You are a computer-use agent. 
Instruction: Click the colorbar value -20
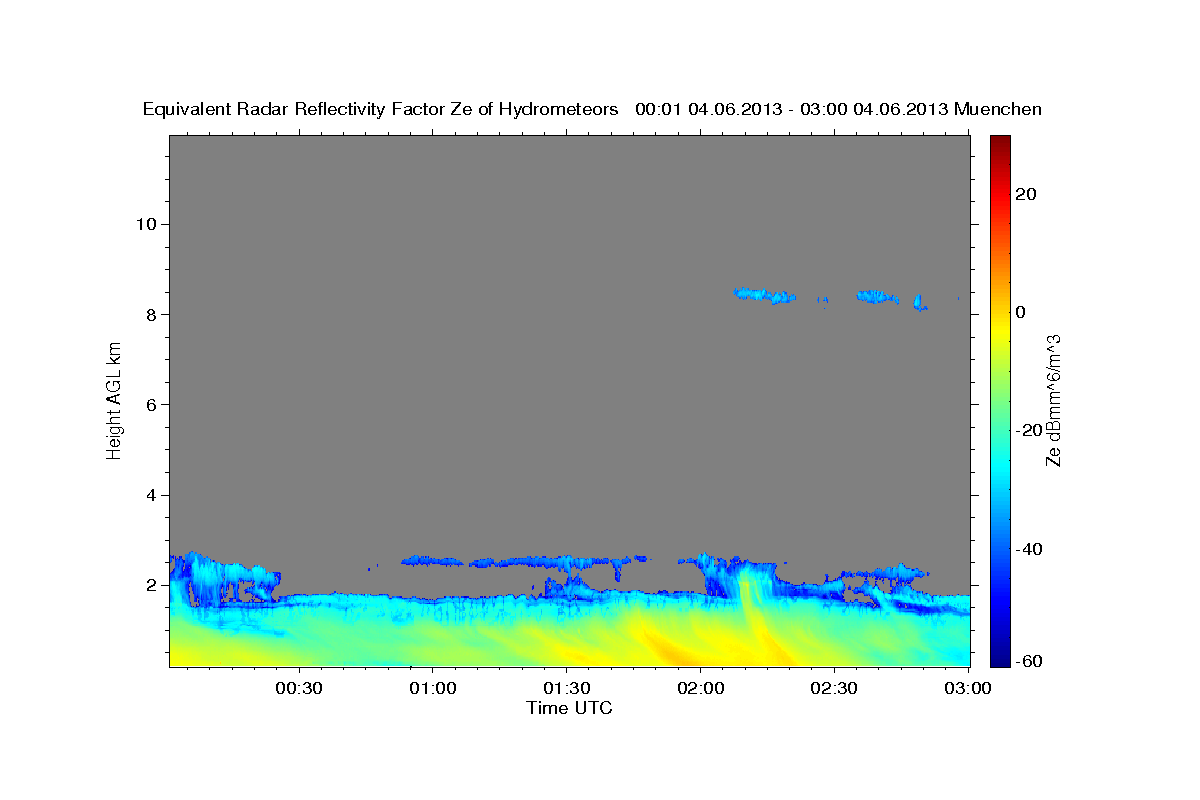coord(1029,430)
